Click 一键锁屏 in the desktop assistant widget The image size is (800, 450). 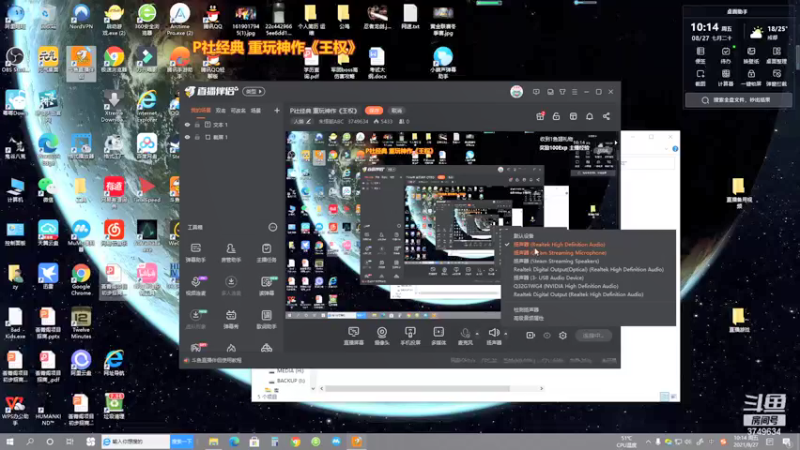[x=751, y=77]
